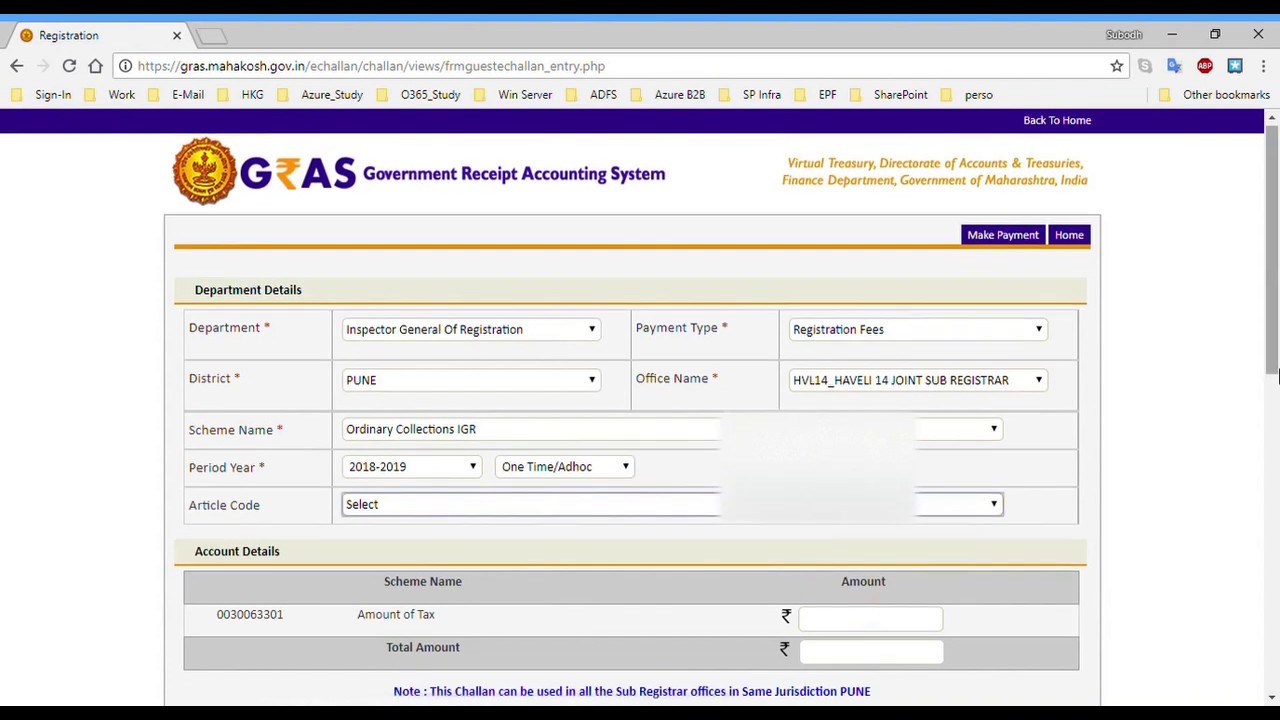Click the Home button
Viewport: 1280px width, 720px height.
pyautogui.click(x=1069, y=235)
